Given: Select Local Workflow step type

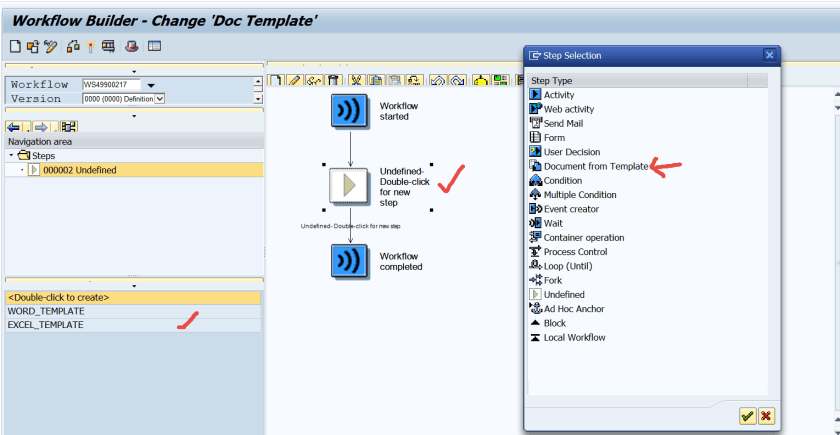Looking at the screenshot, I should (574, 338).
